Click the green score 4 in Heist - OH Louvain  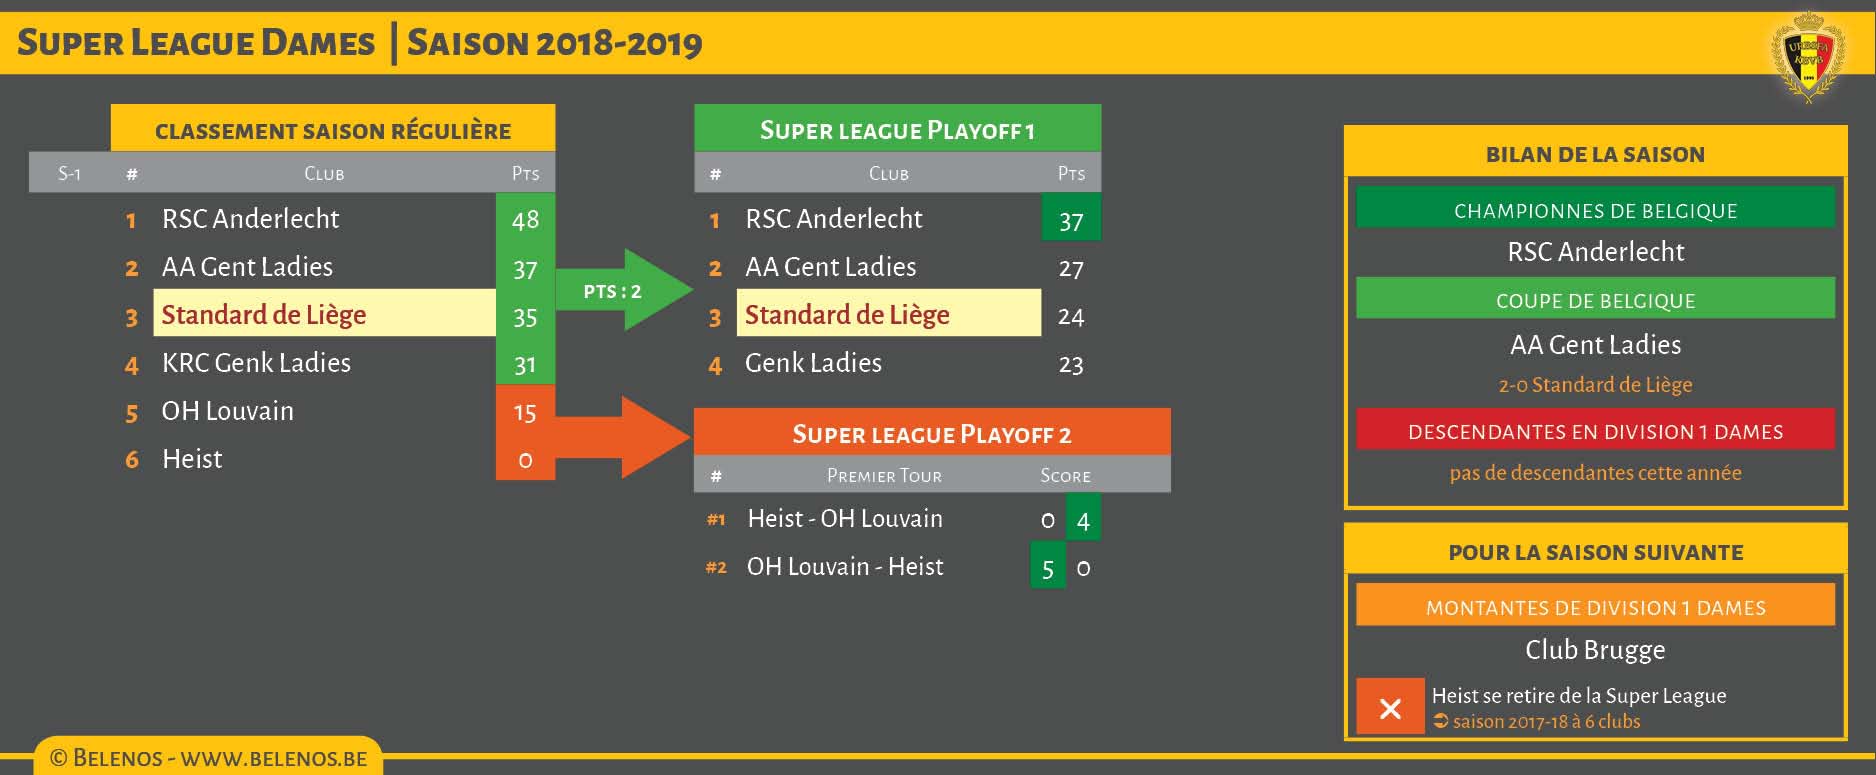[1083, 519]
